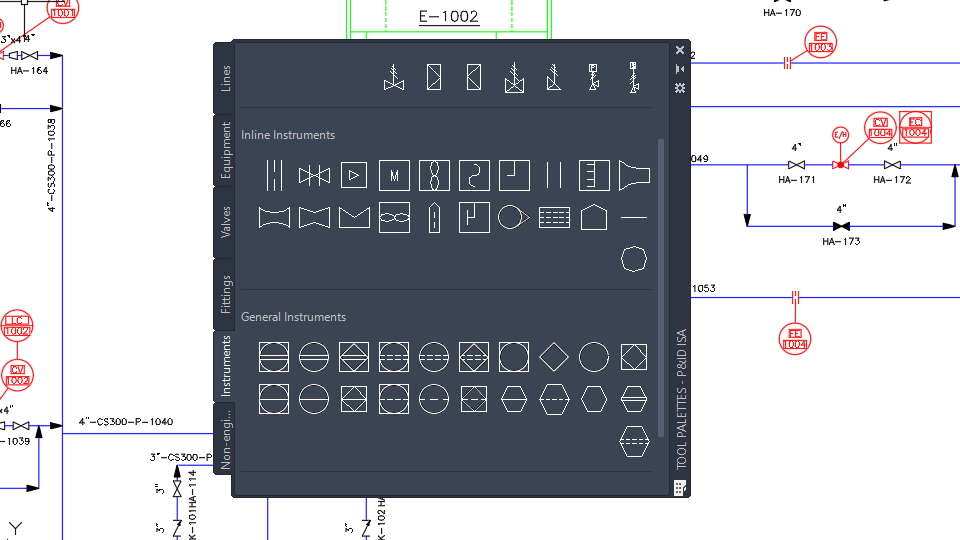Click the tool palette vertical scrollbar

point(661,288)
